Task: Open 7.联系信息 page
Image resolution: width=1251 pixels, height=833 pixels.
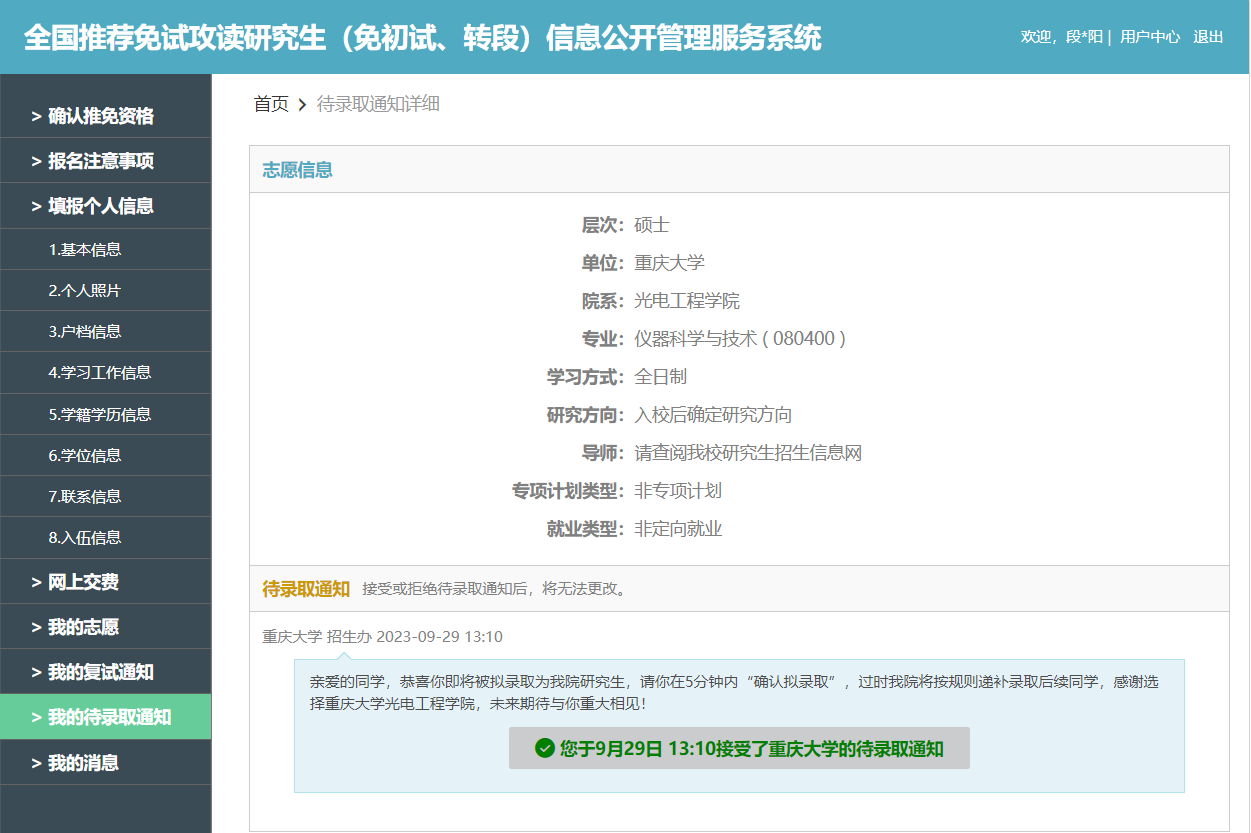Action: coord(85,496)
